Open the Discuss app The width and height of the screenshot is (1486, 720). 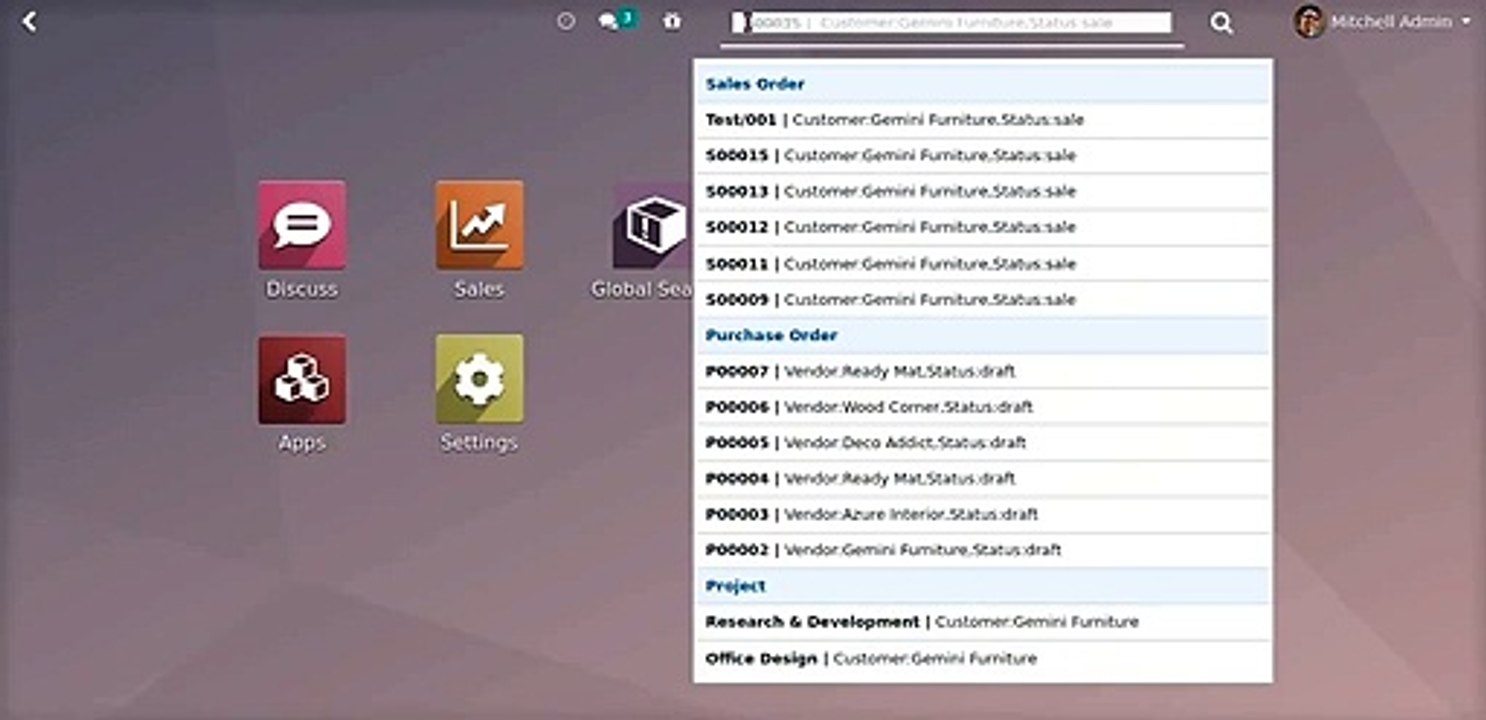(302, 240)
